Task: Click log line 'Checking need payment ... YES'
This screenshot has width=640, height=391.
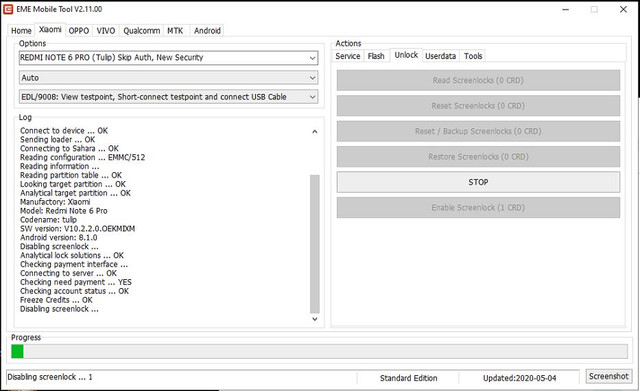Action: click(76, 282)
